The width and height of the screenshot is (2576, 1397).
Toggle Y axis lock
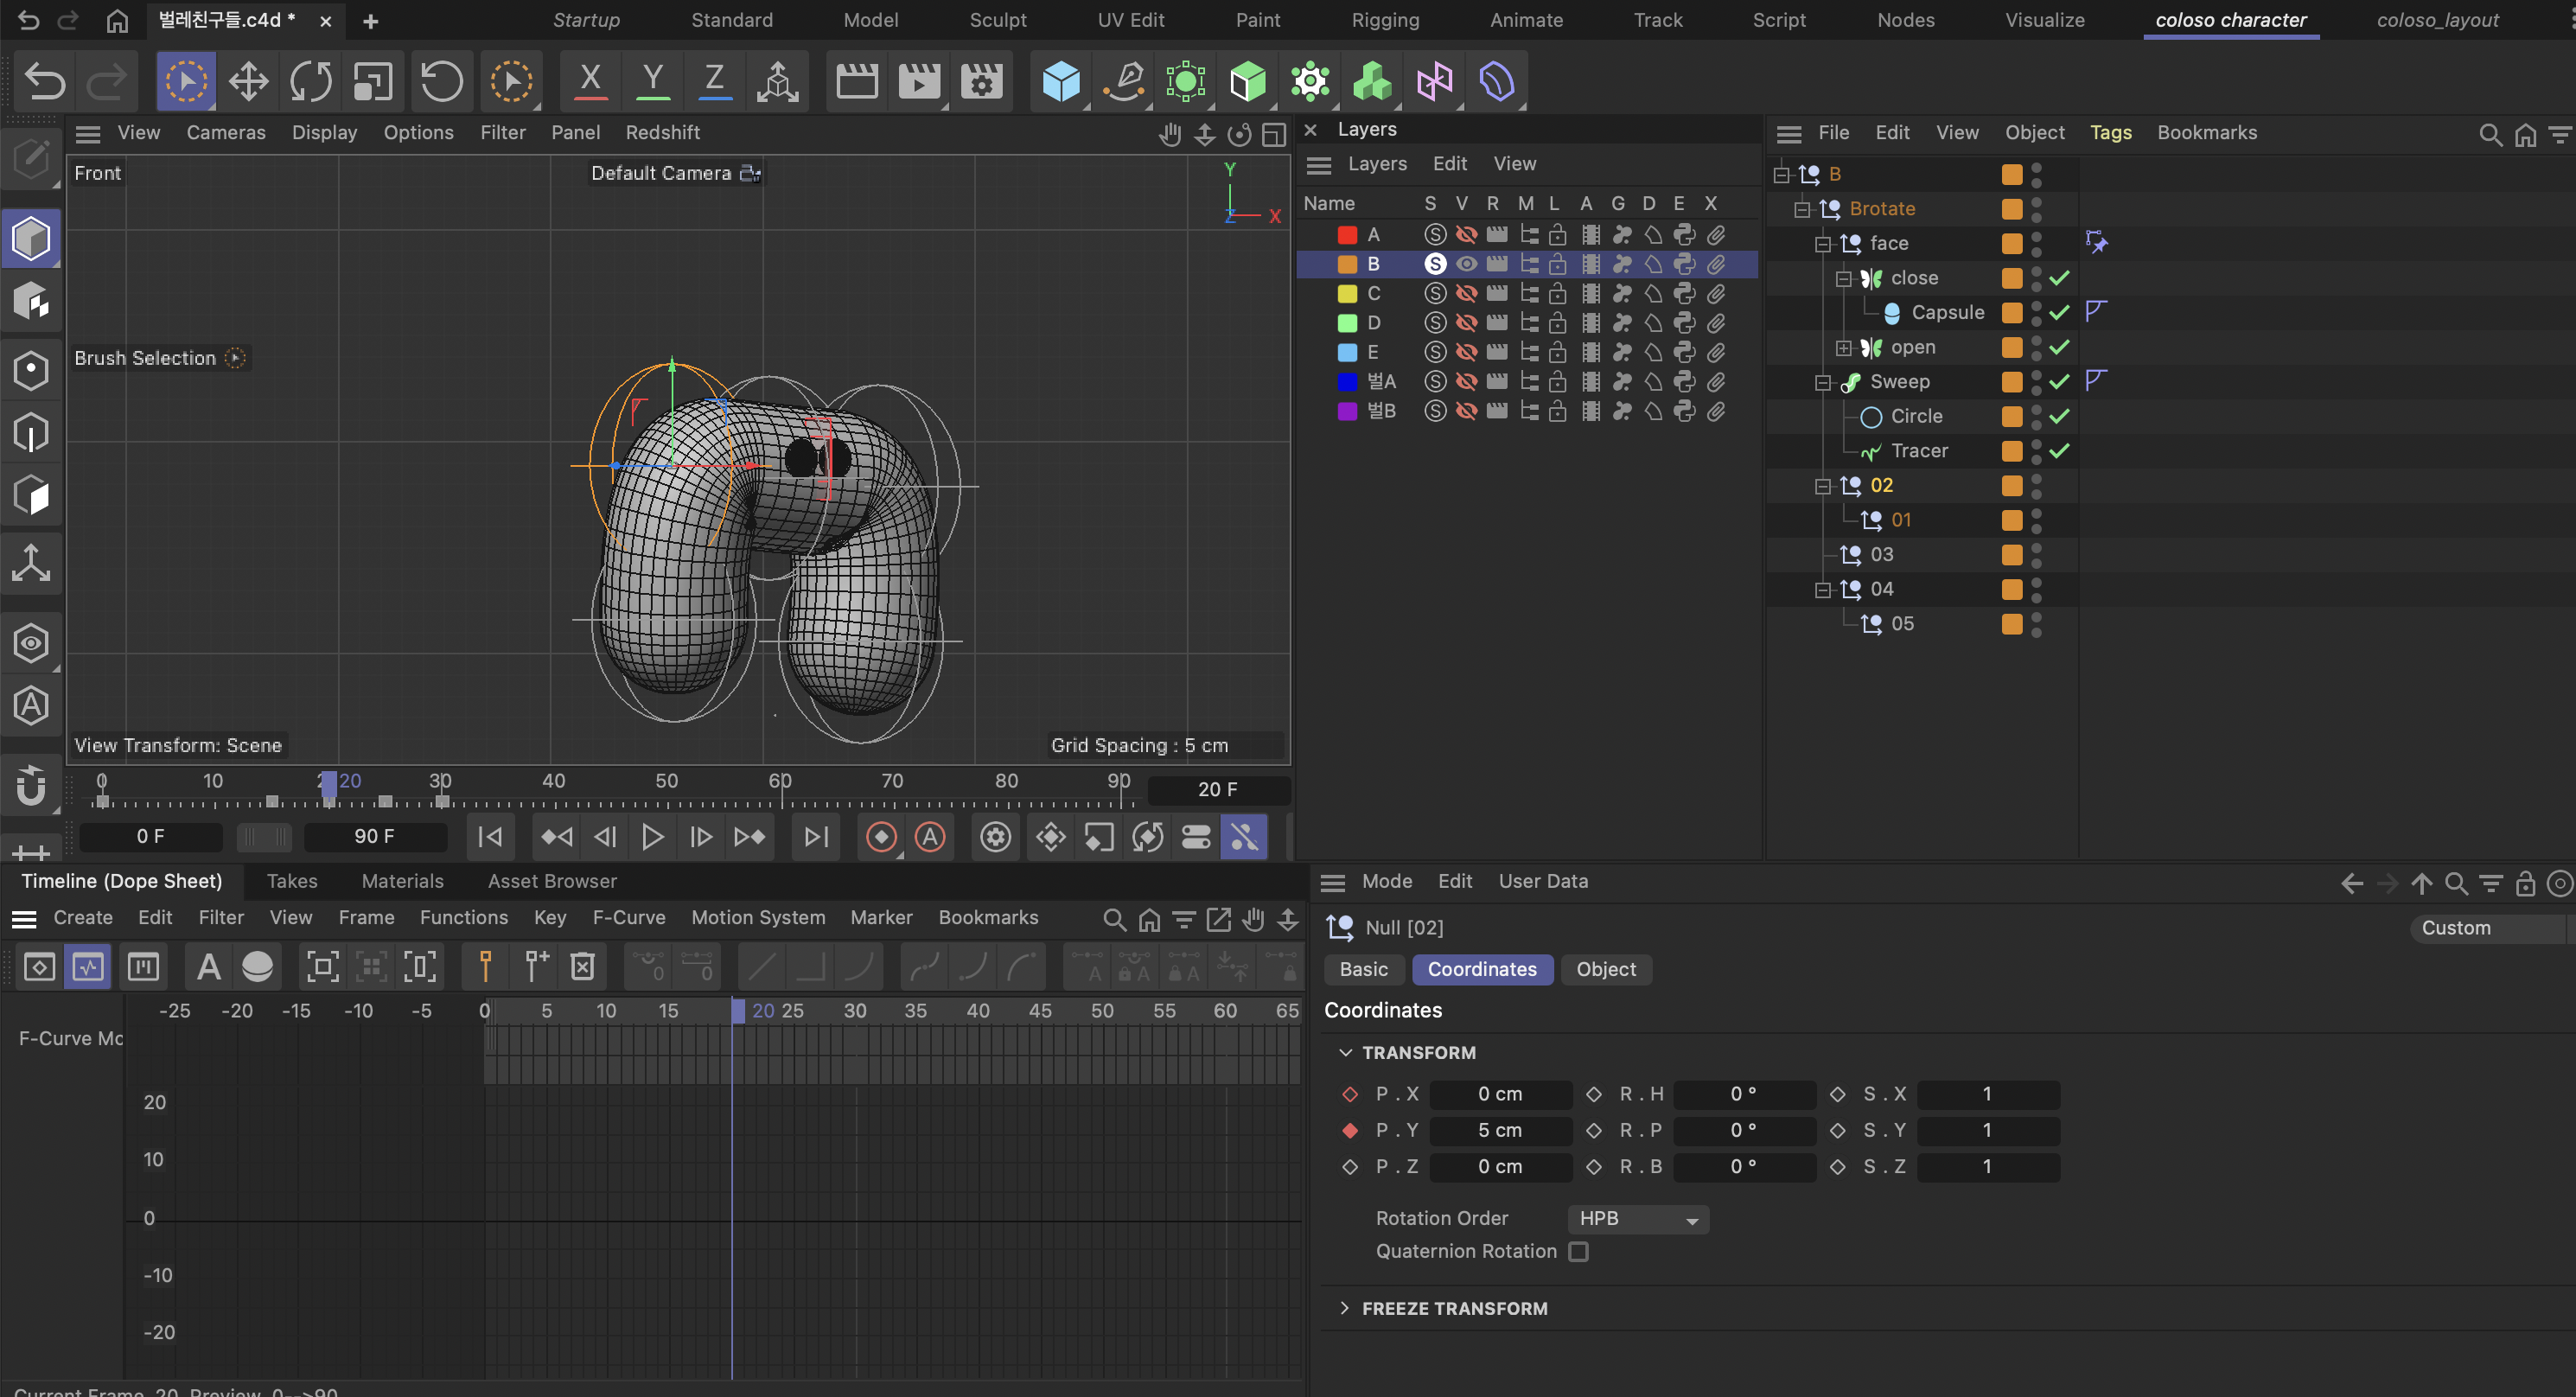(653, 81)
